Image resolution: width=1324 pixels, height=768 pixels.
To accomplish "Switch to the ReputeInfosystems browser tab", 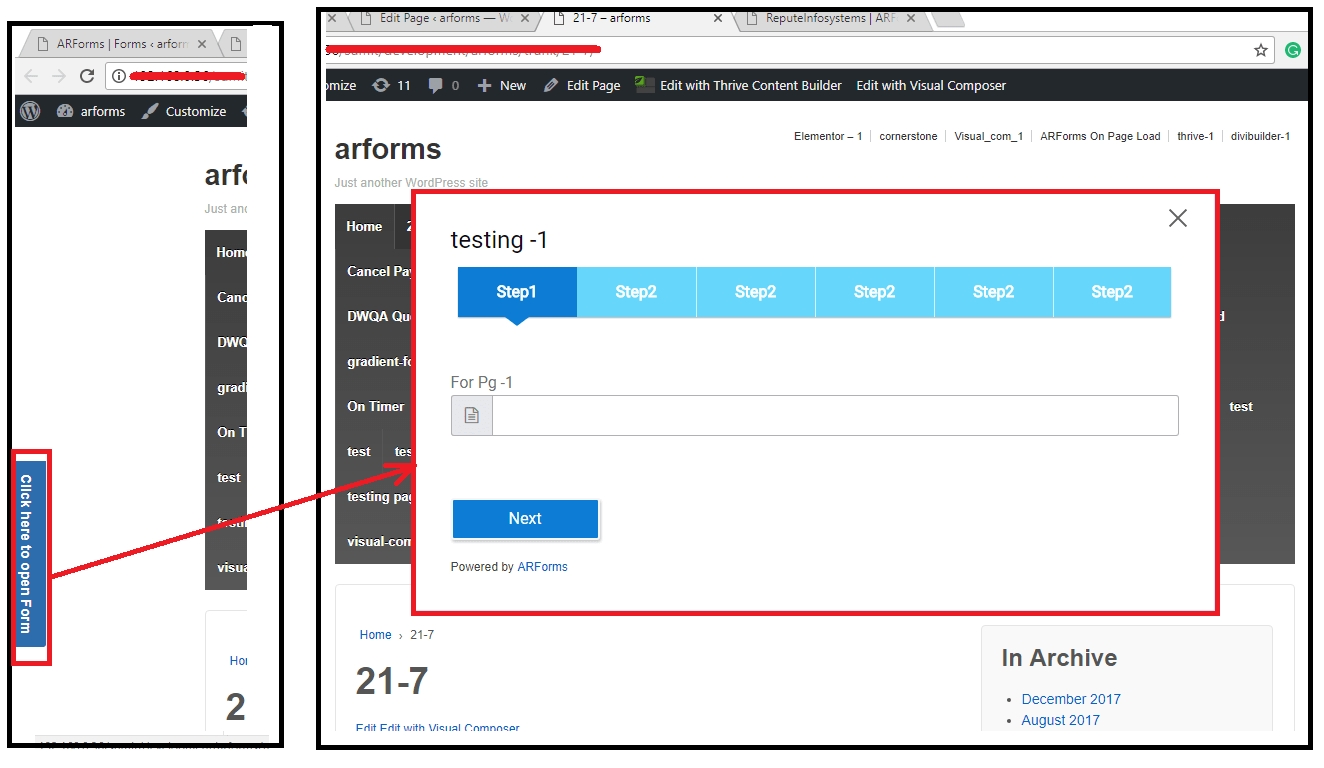I will 829,18.
